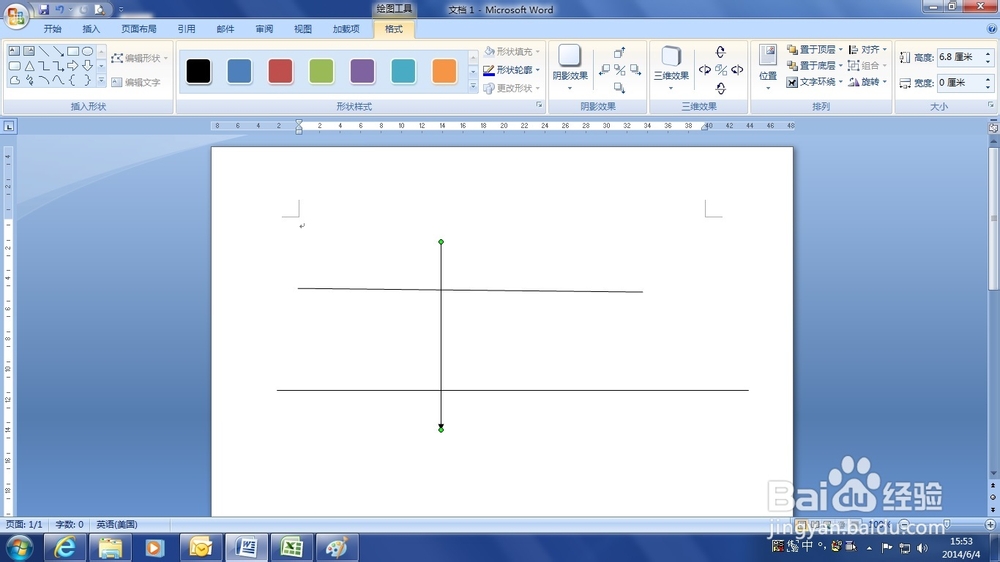Tilt 3-D effect right

point(737,70)
